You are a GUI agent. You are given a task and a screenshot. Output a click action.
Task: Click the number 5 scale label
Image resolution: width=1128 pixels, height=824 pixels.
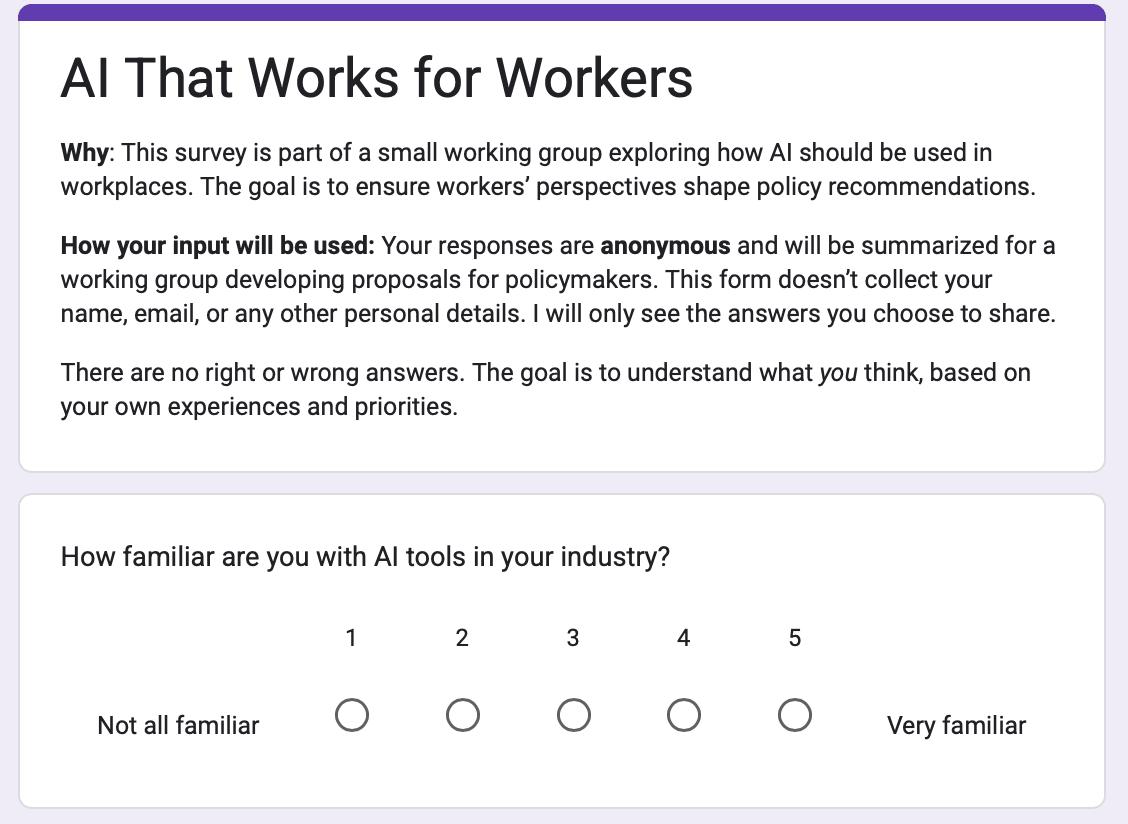coord(794,638)
